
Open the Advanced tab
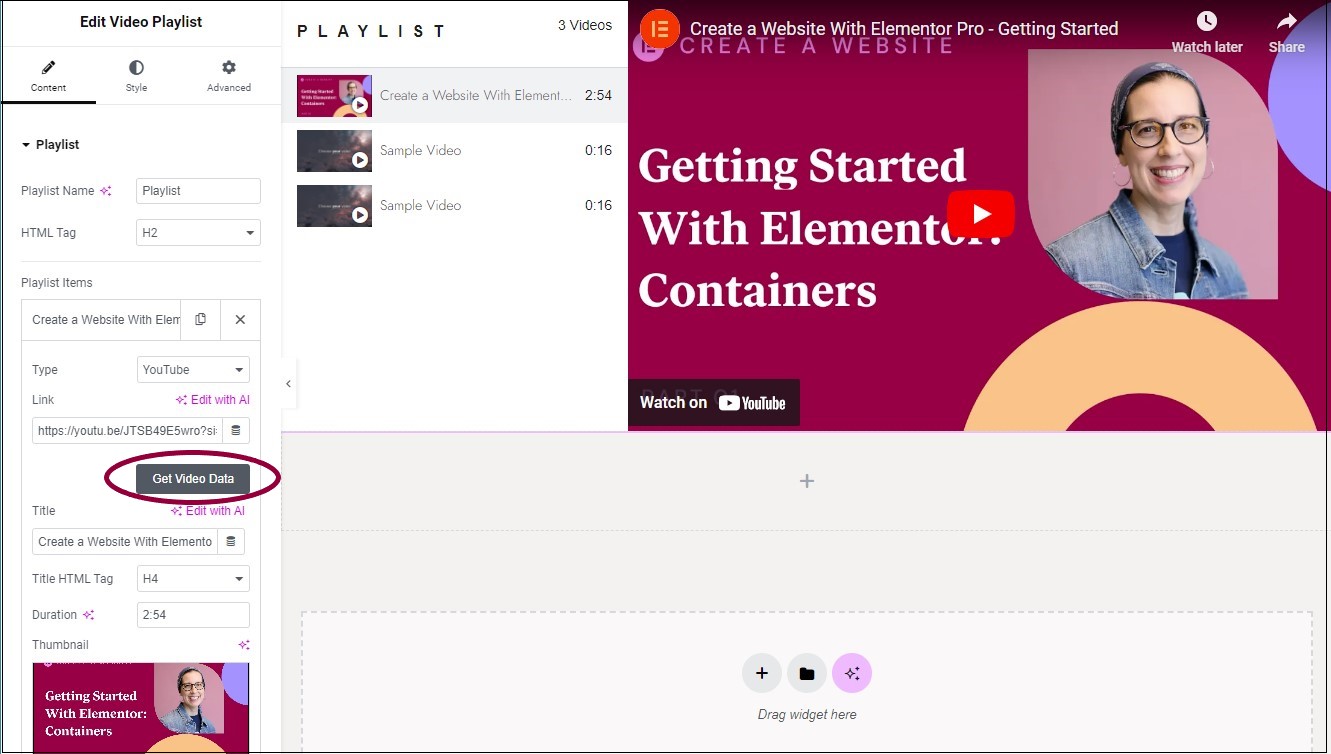point(229,77)
